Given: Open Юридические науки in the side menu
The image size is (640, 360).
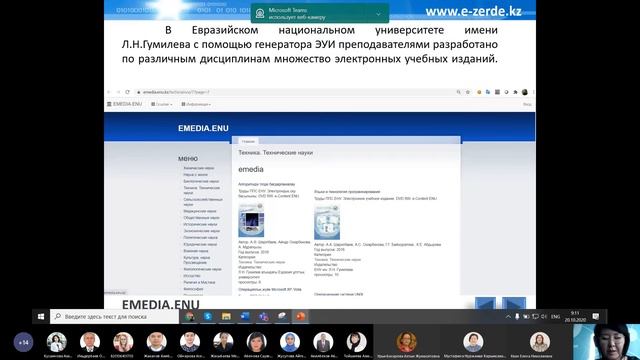Looking at the screenshot, I should pyautogui.click(x=200, y=244).
